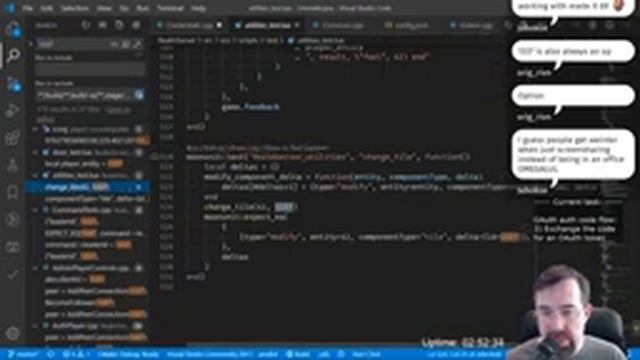Toggle use exclude settings and ignore files
Screen dimensions: 640x360
(139, 95)
